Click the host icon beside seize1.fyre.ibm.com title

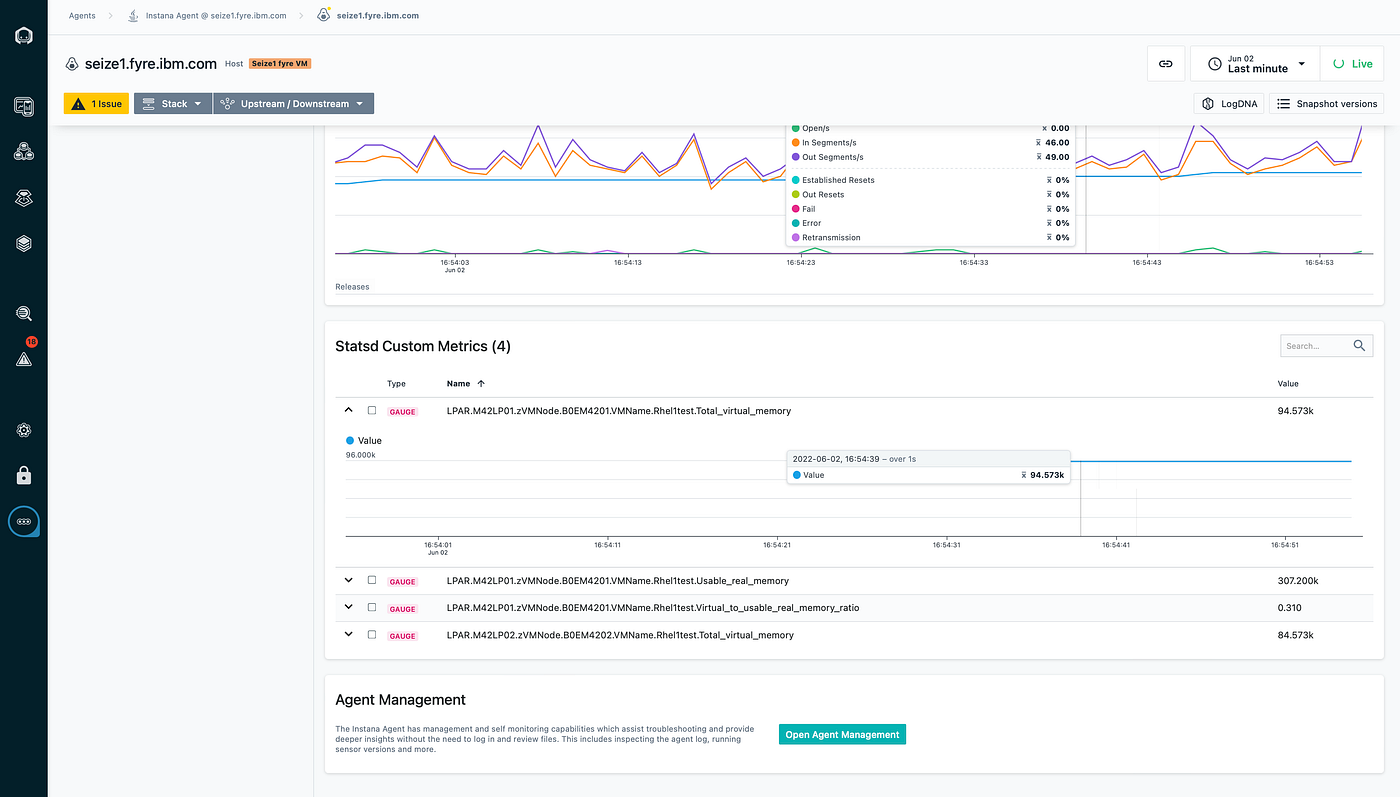[72, 64]
